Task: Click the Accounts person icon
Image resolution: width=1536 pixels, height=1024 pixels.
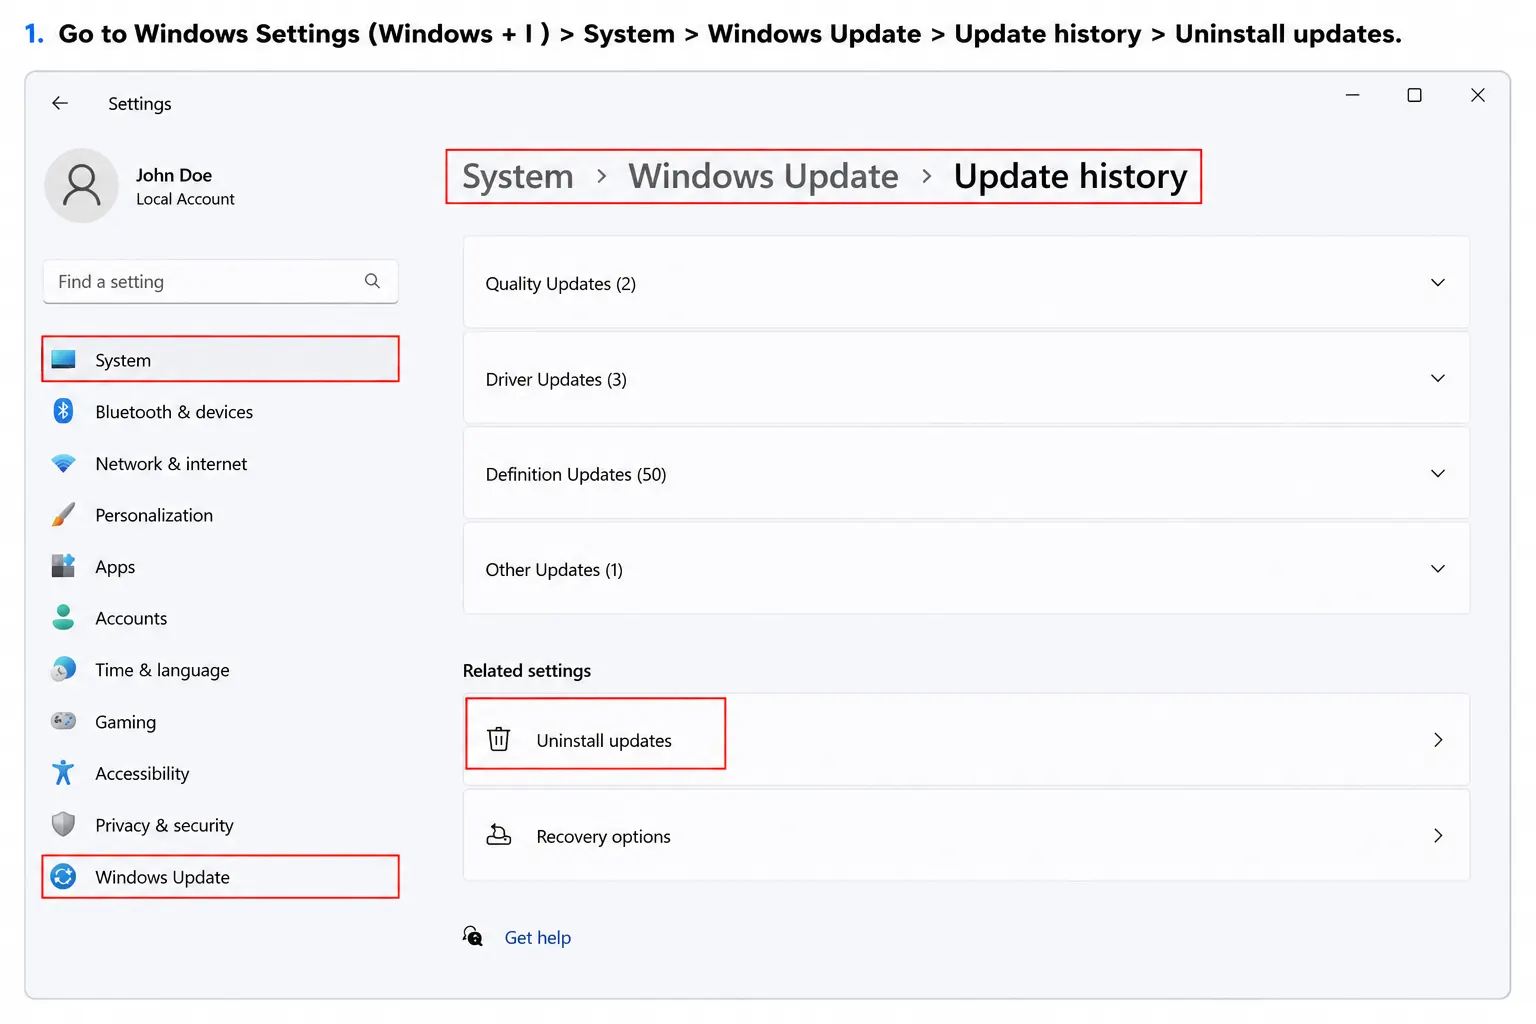Action: [x=63, y=618]
